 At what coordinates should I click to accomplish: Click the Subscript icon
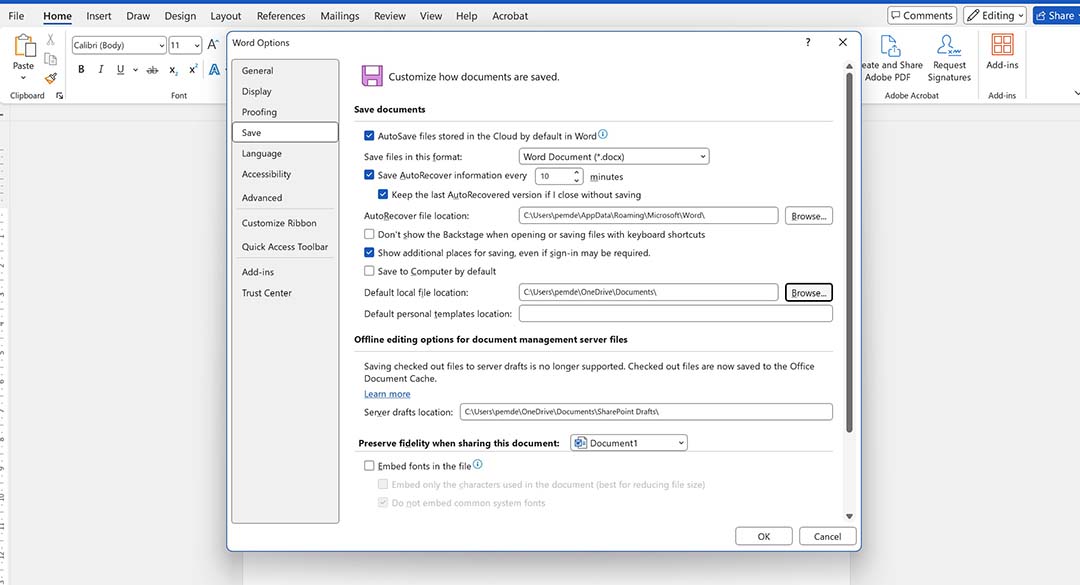(173, 70)
